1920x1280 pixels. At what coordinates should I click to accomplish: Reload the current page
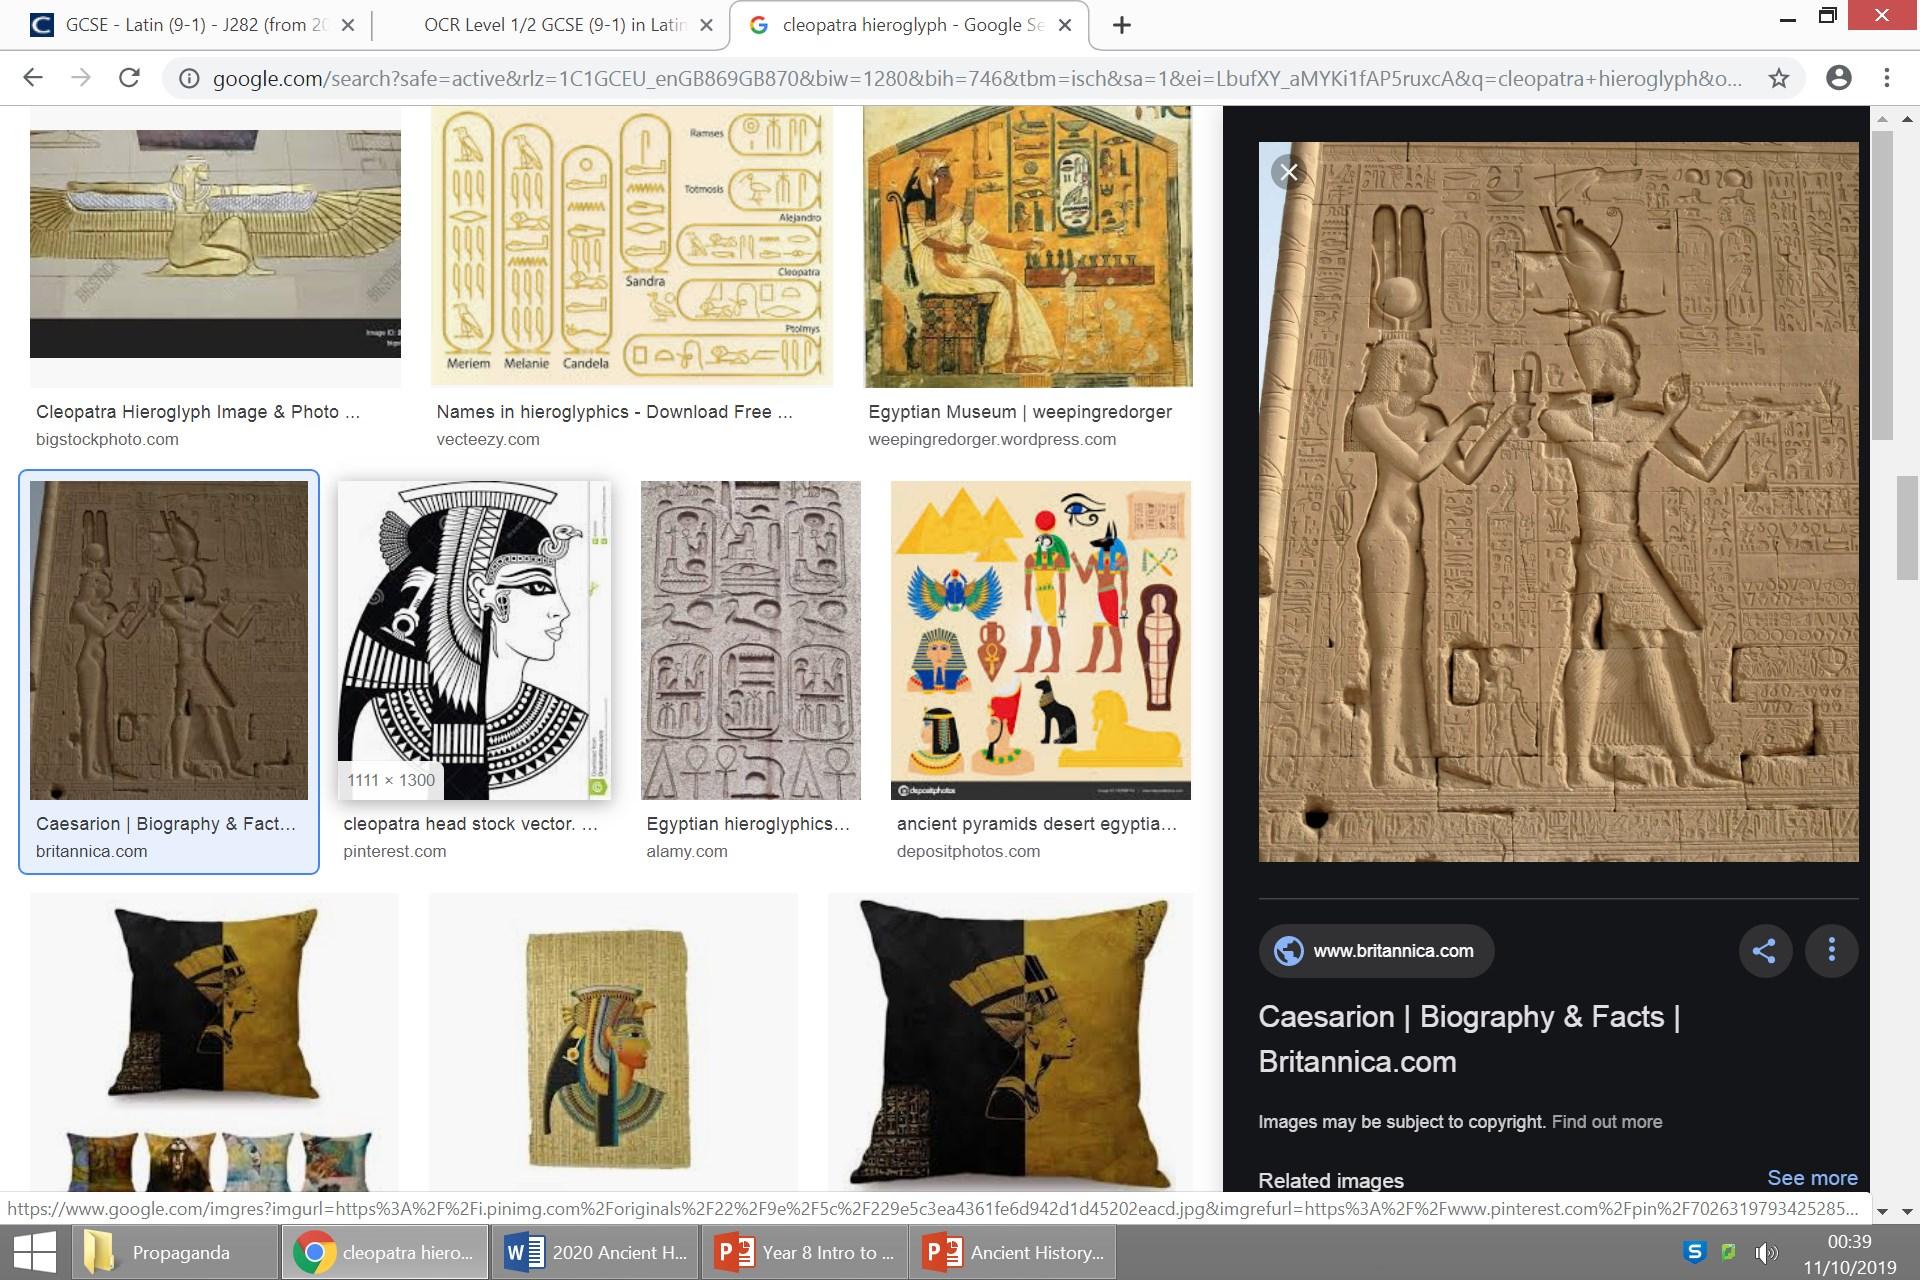click(129, 78)
